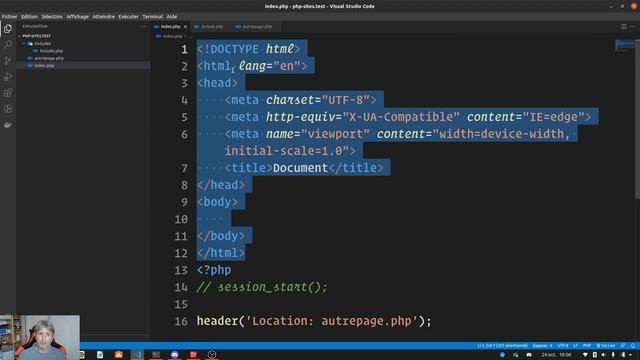Click the speaker volume tray icon
This screenshot has height=360, width=640.
[x=604, y=355]
